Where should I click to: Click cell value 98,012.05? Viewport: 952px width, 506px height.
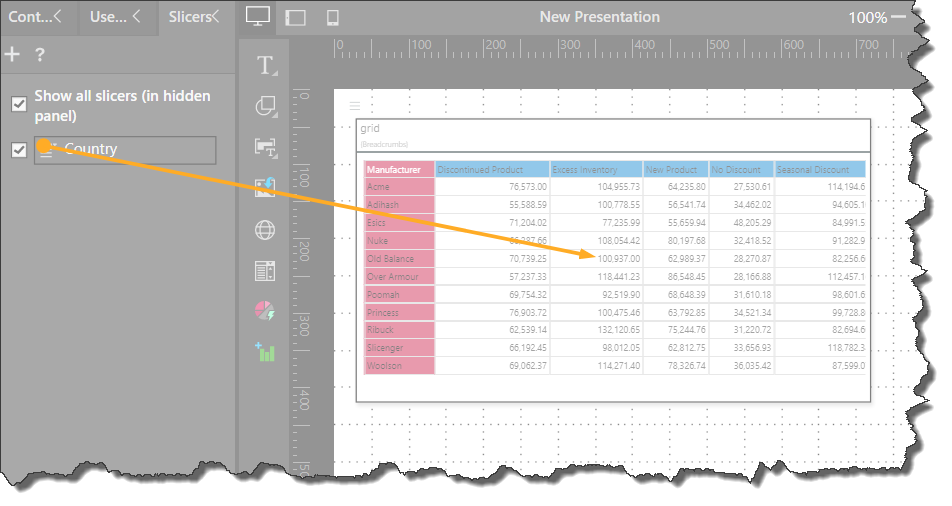[621, 347]
